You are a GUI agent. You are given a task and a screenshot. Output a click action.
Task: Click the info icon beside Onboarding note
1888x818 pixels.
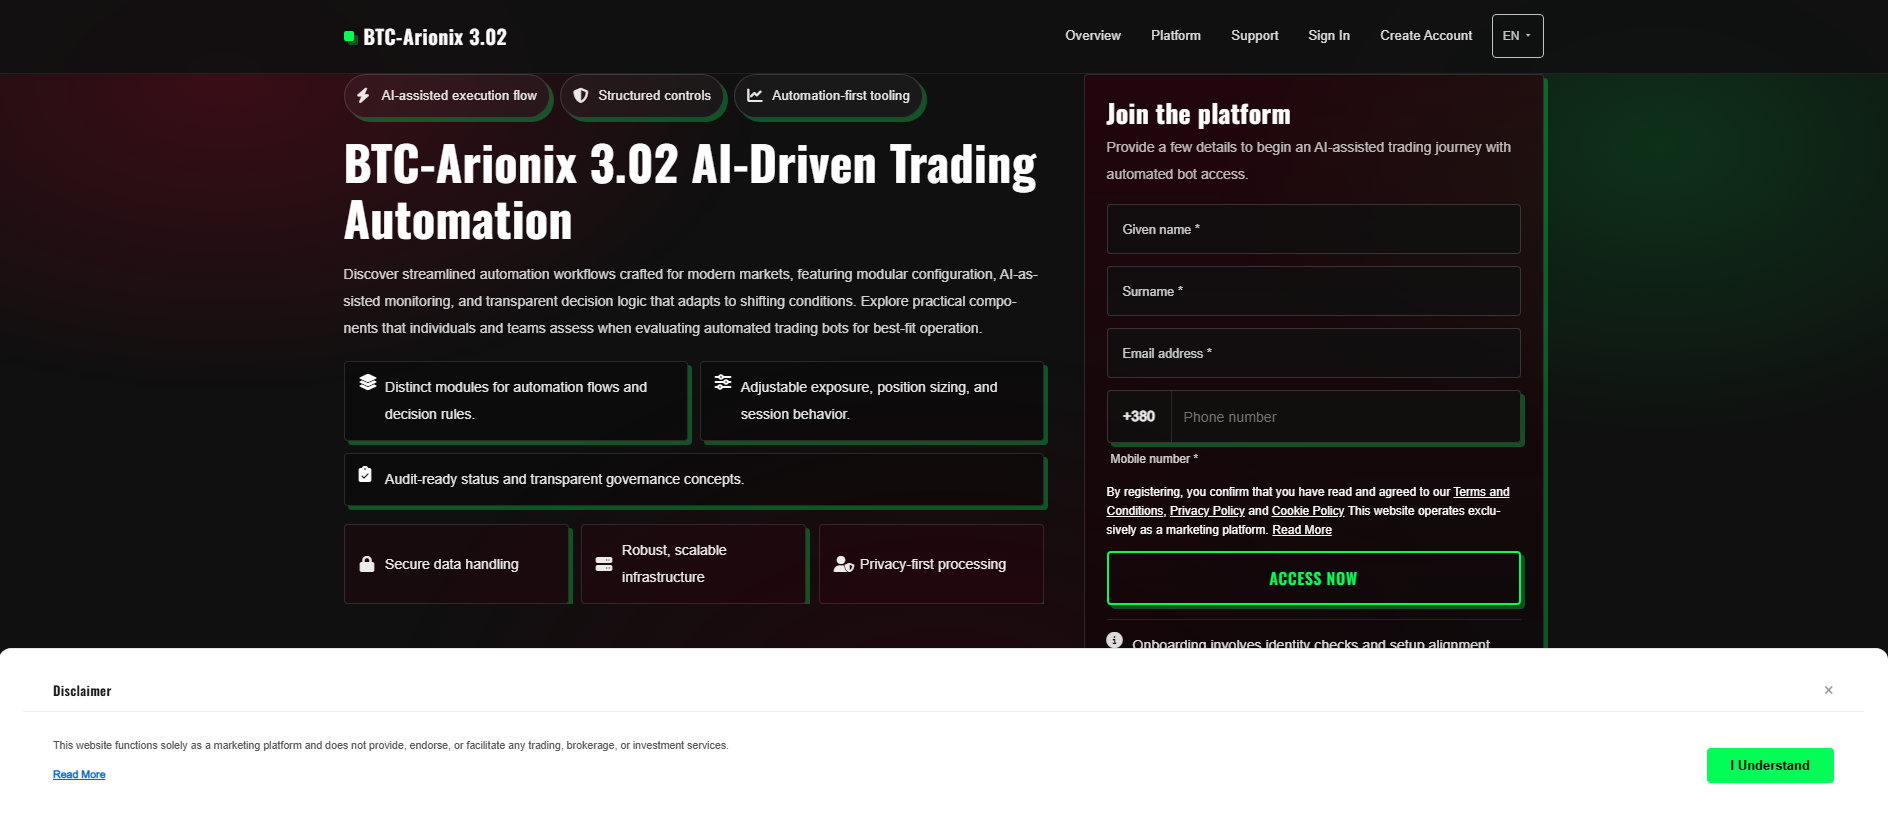(1115, 640)
